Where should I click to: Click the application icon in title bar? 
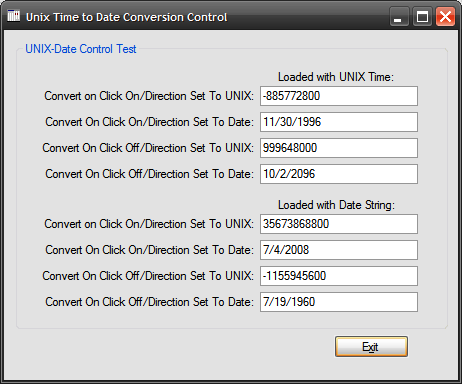tap(14, 15)
